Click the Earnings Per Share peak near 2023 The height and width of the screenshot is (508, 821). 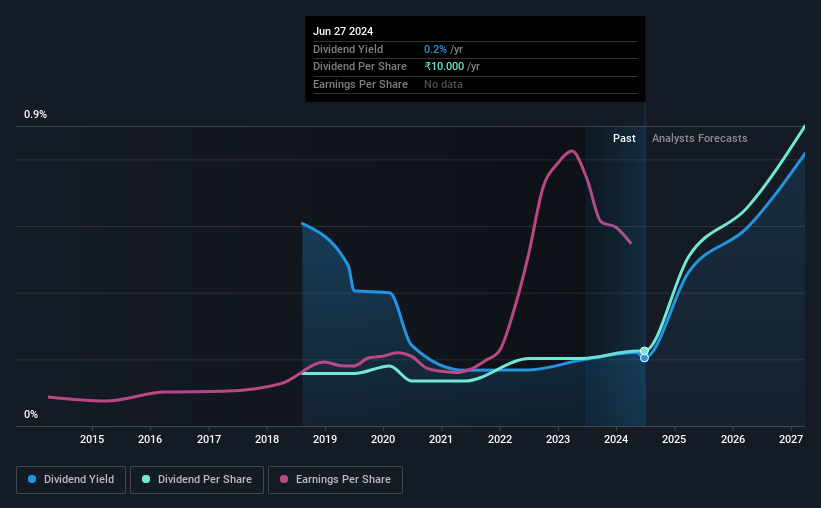(572, 151)
